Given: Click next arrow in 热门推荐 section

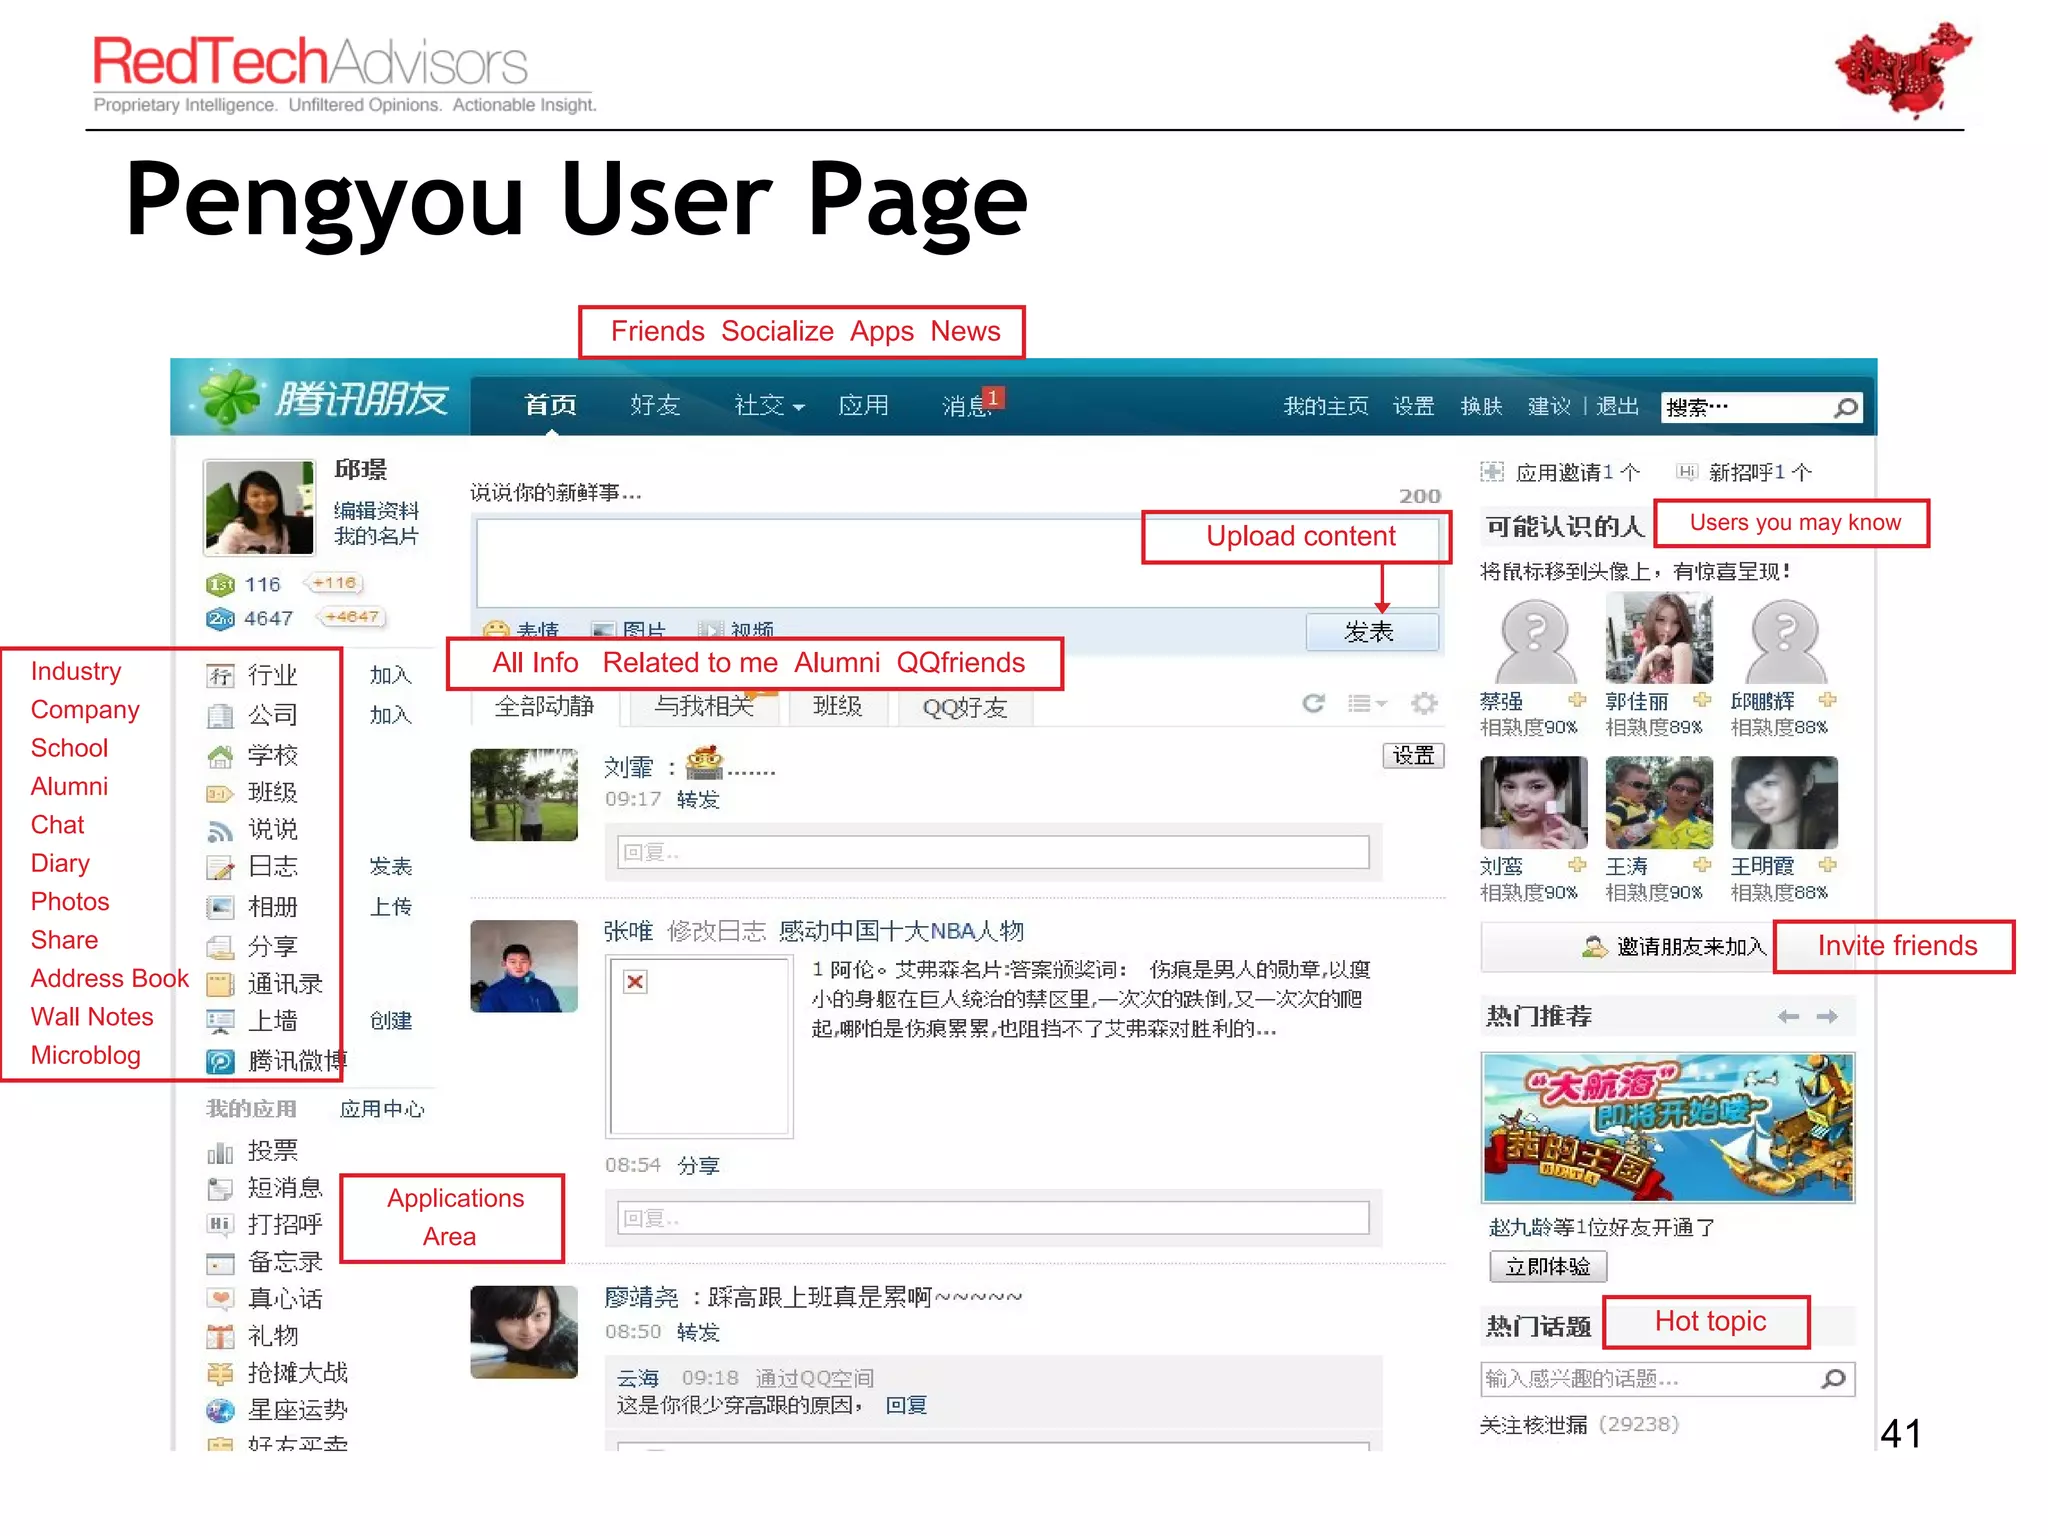Looking at the screenshot, I should (x=1827, y=1017).
